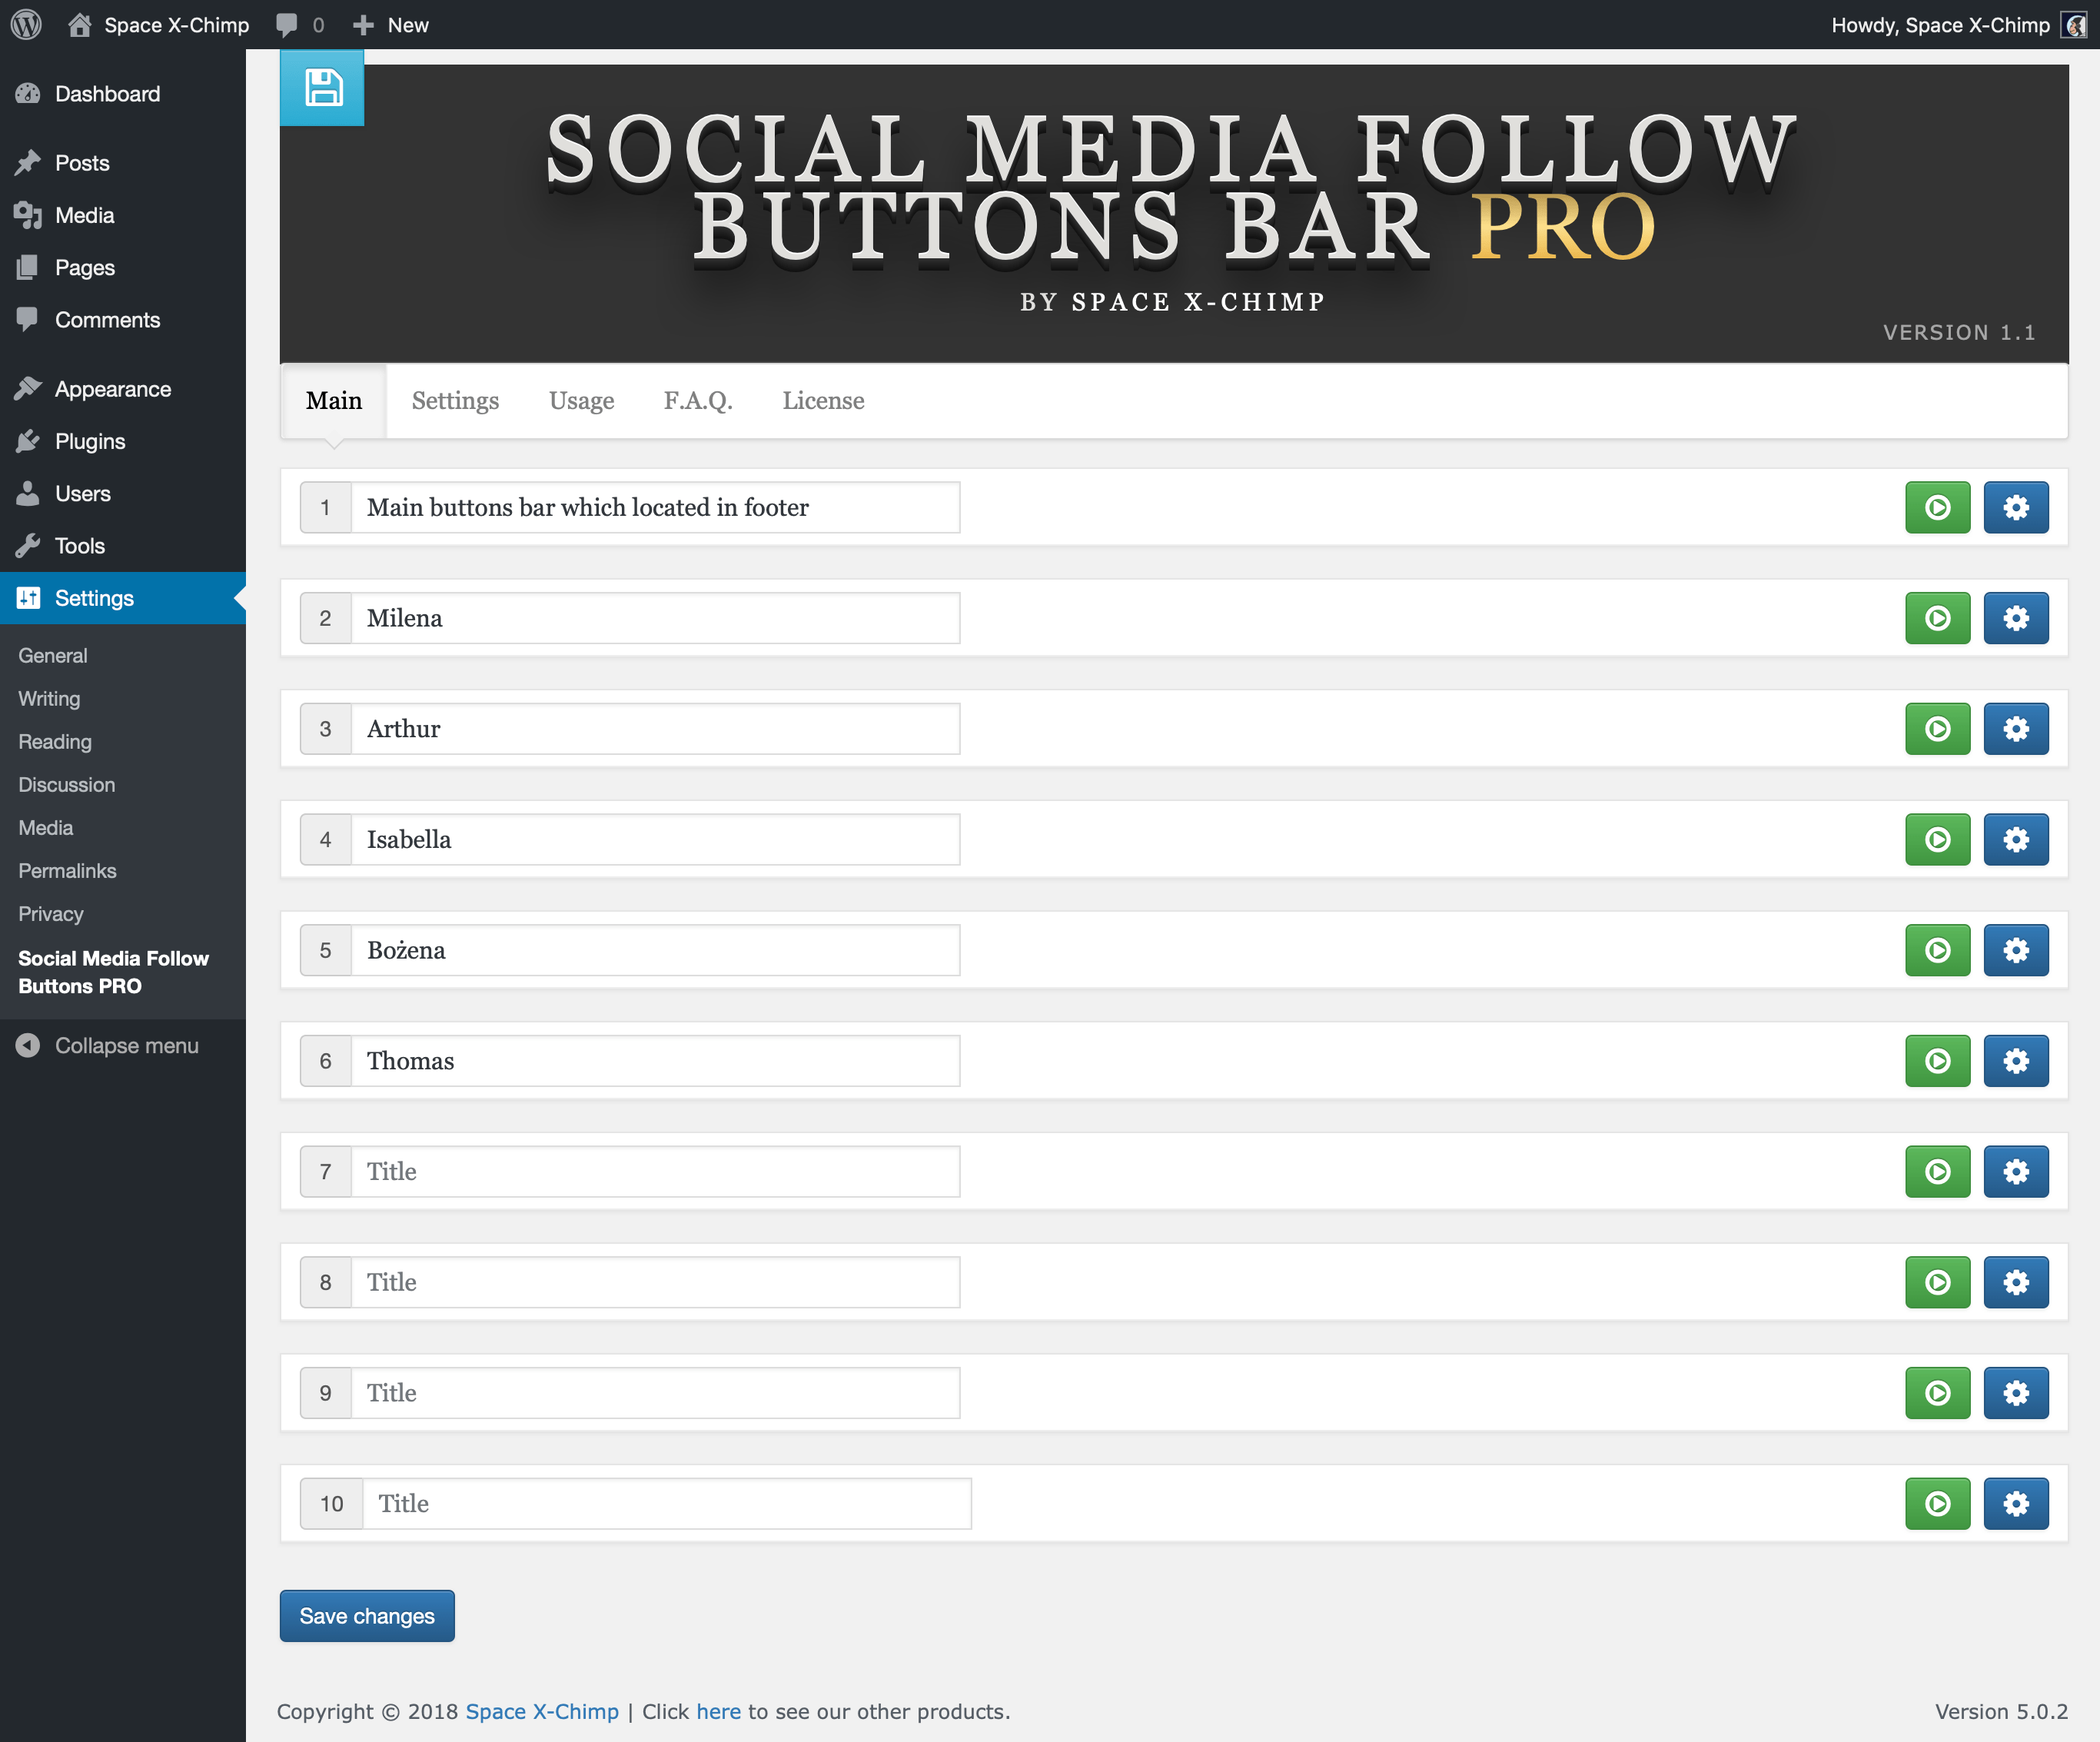The width and height of the screenshot is (2100, 1742).
Task: Click the Save changes button
Action: 367,1614
